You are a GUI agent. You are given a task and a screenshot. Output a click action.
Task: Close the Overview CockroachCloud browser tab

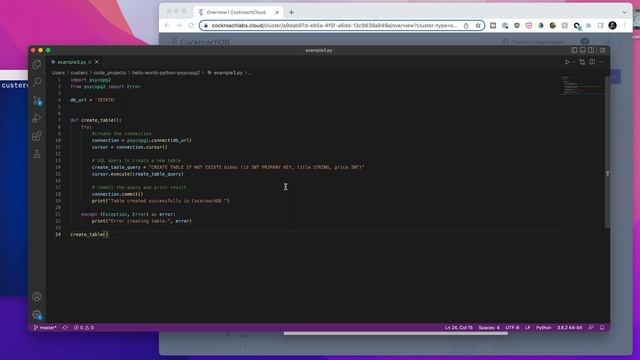(x=277, y=12)
